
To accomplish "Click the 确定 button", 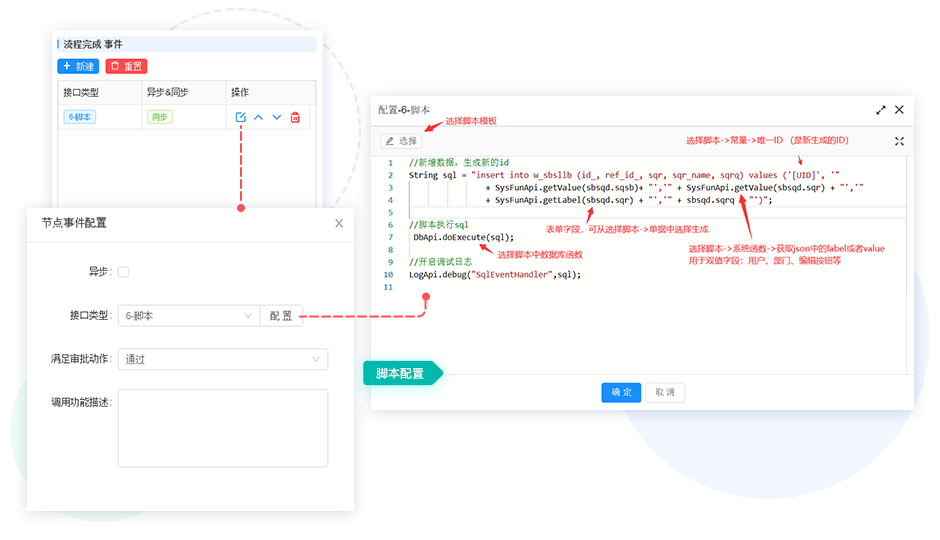I will (621, 393).
